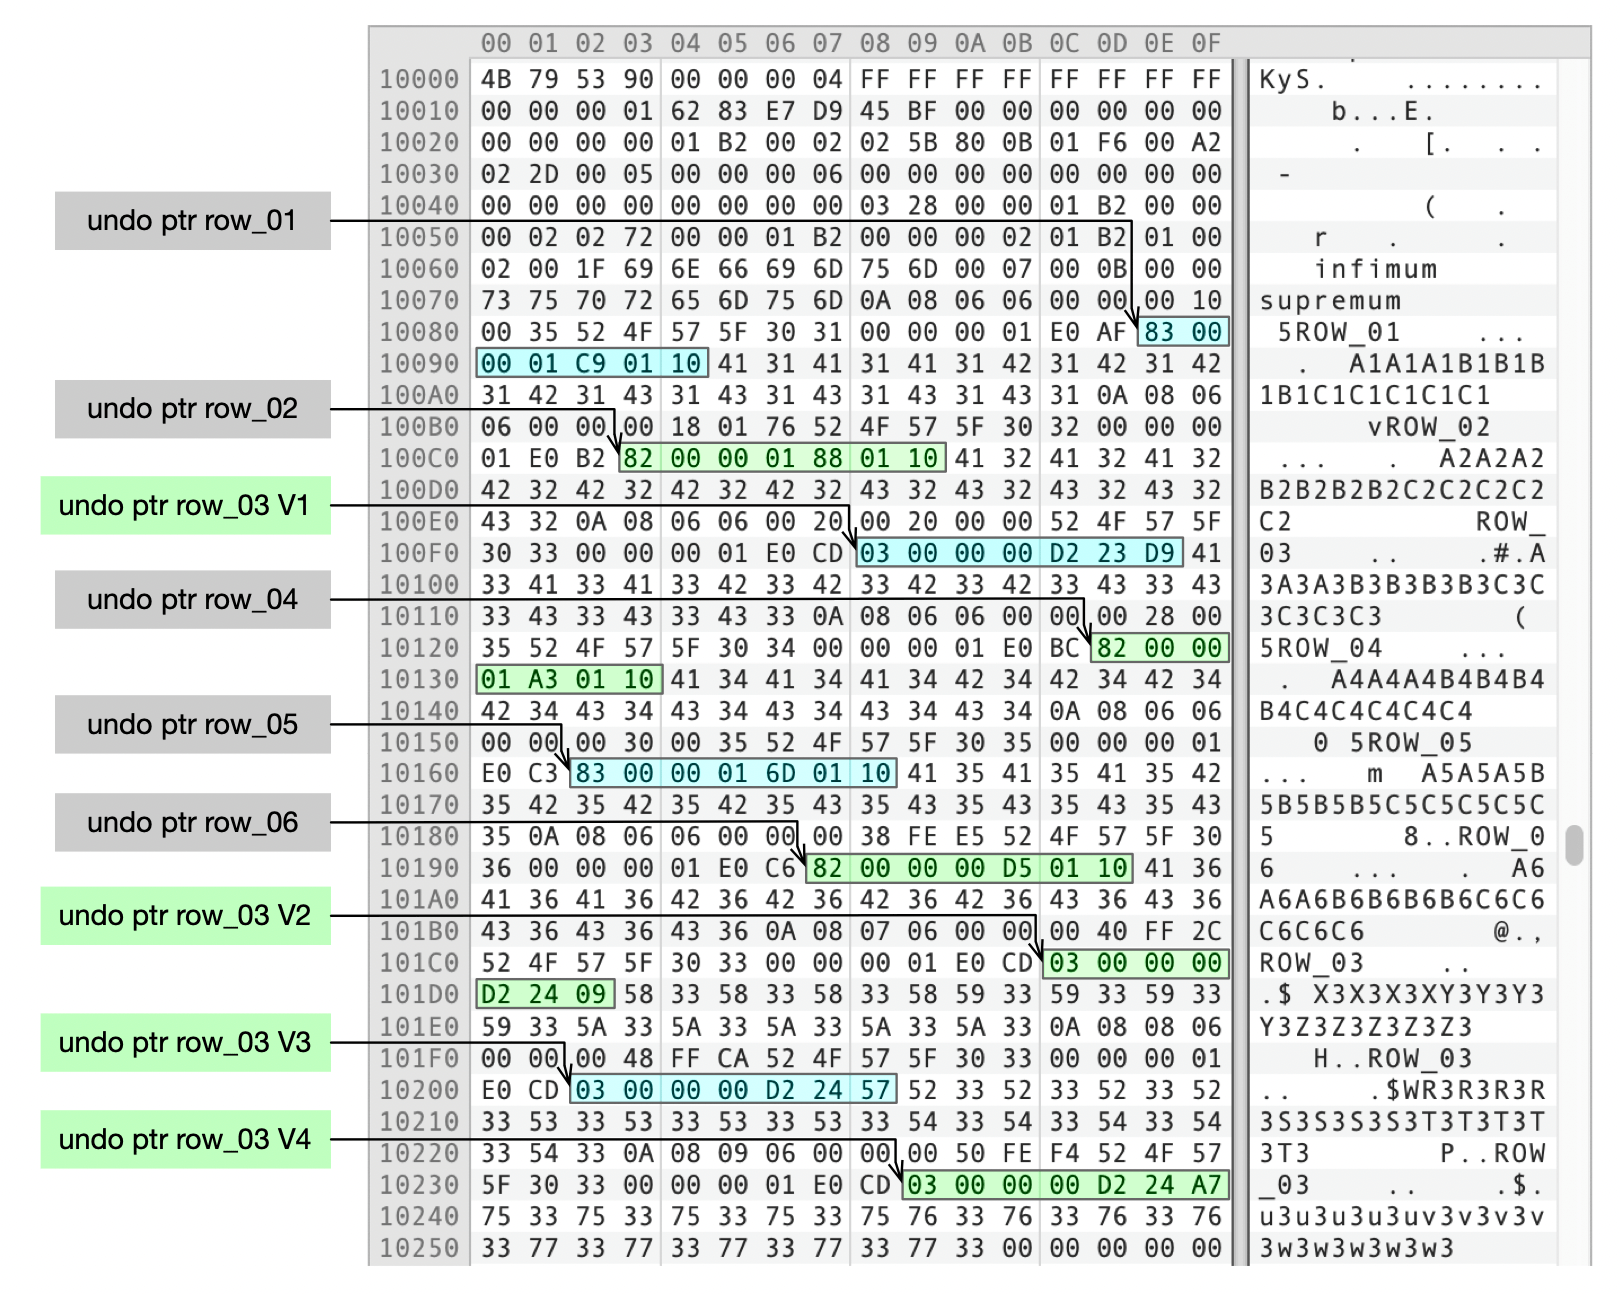The width and height of the screenshot is (1620, 1294).
Task: Click ASCII text '5ROW_01'
Action: pyautogui.click(x=1340, y=332)
